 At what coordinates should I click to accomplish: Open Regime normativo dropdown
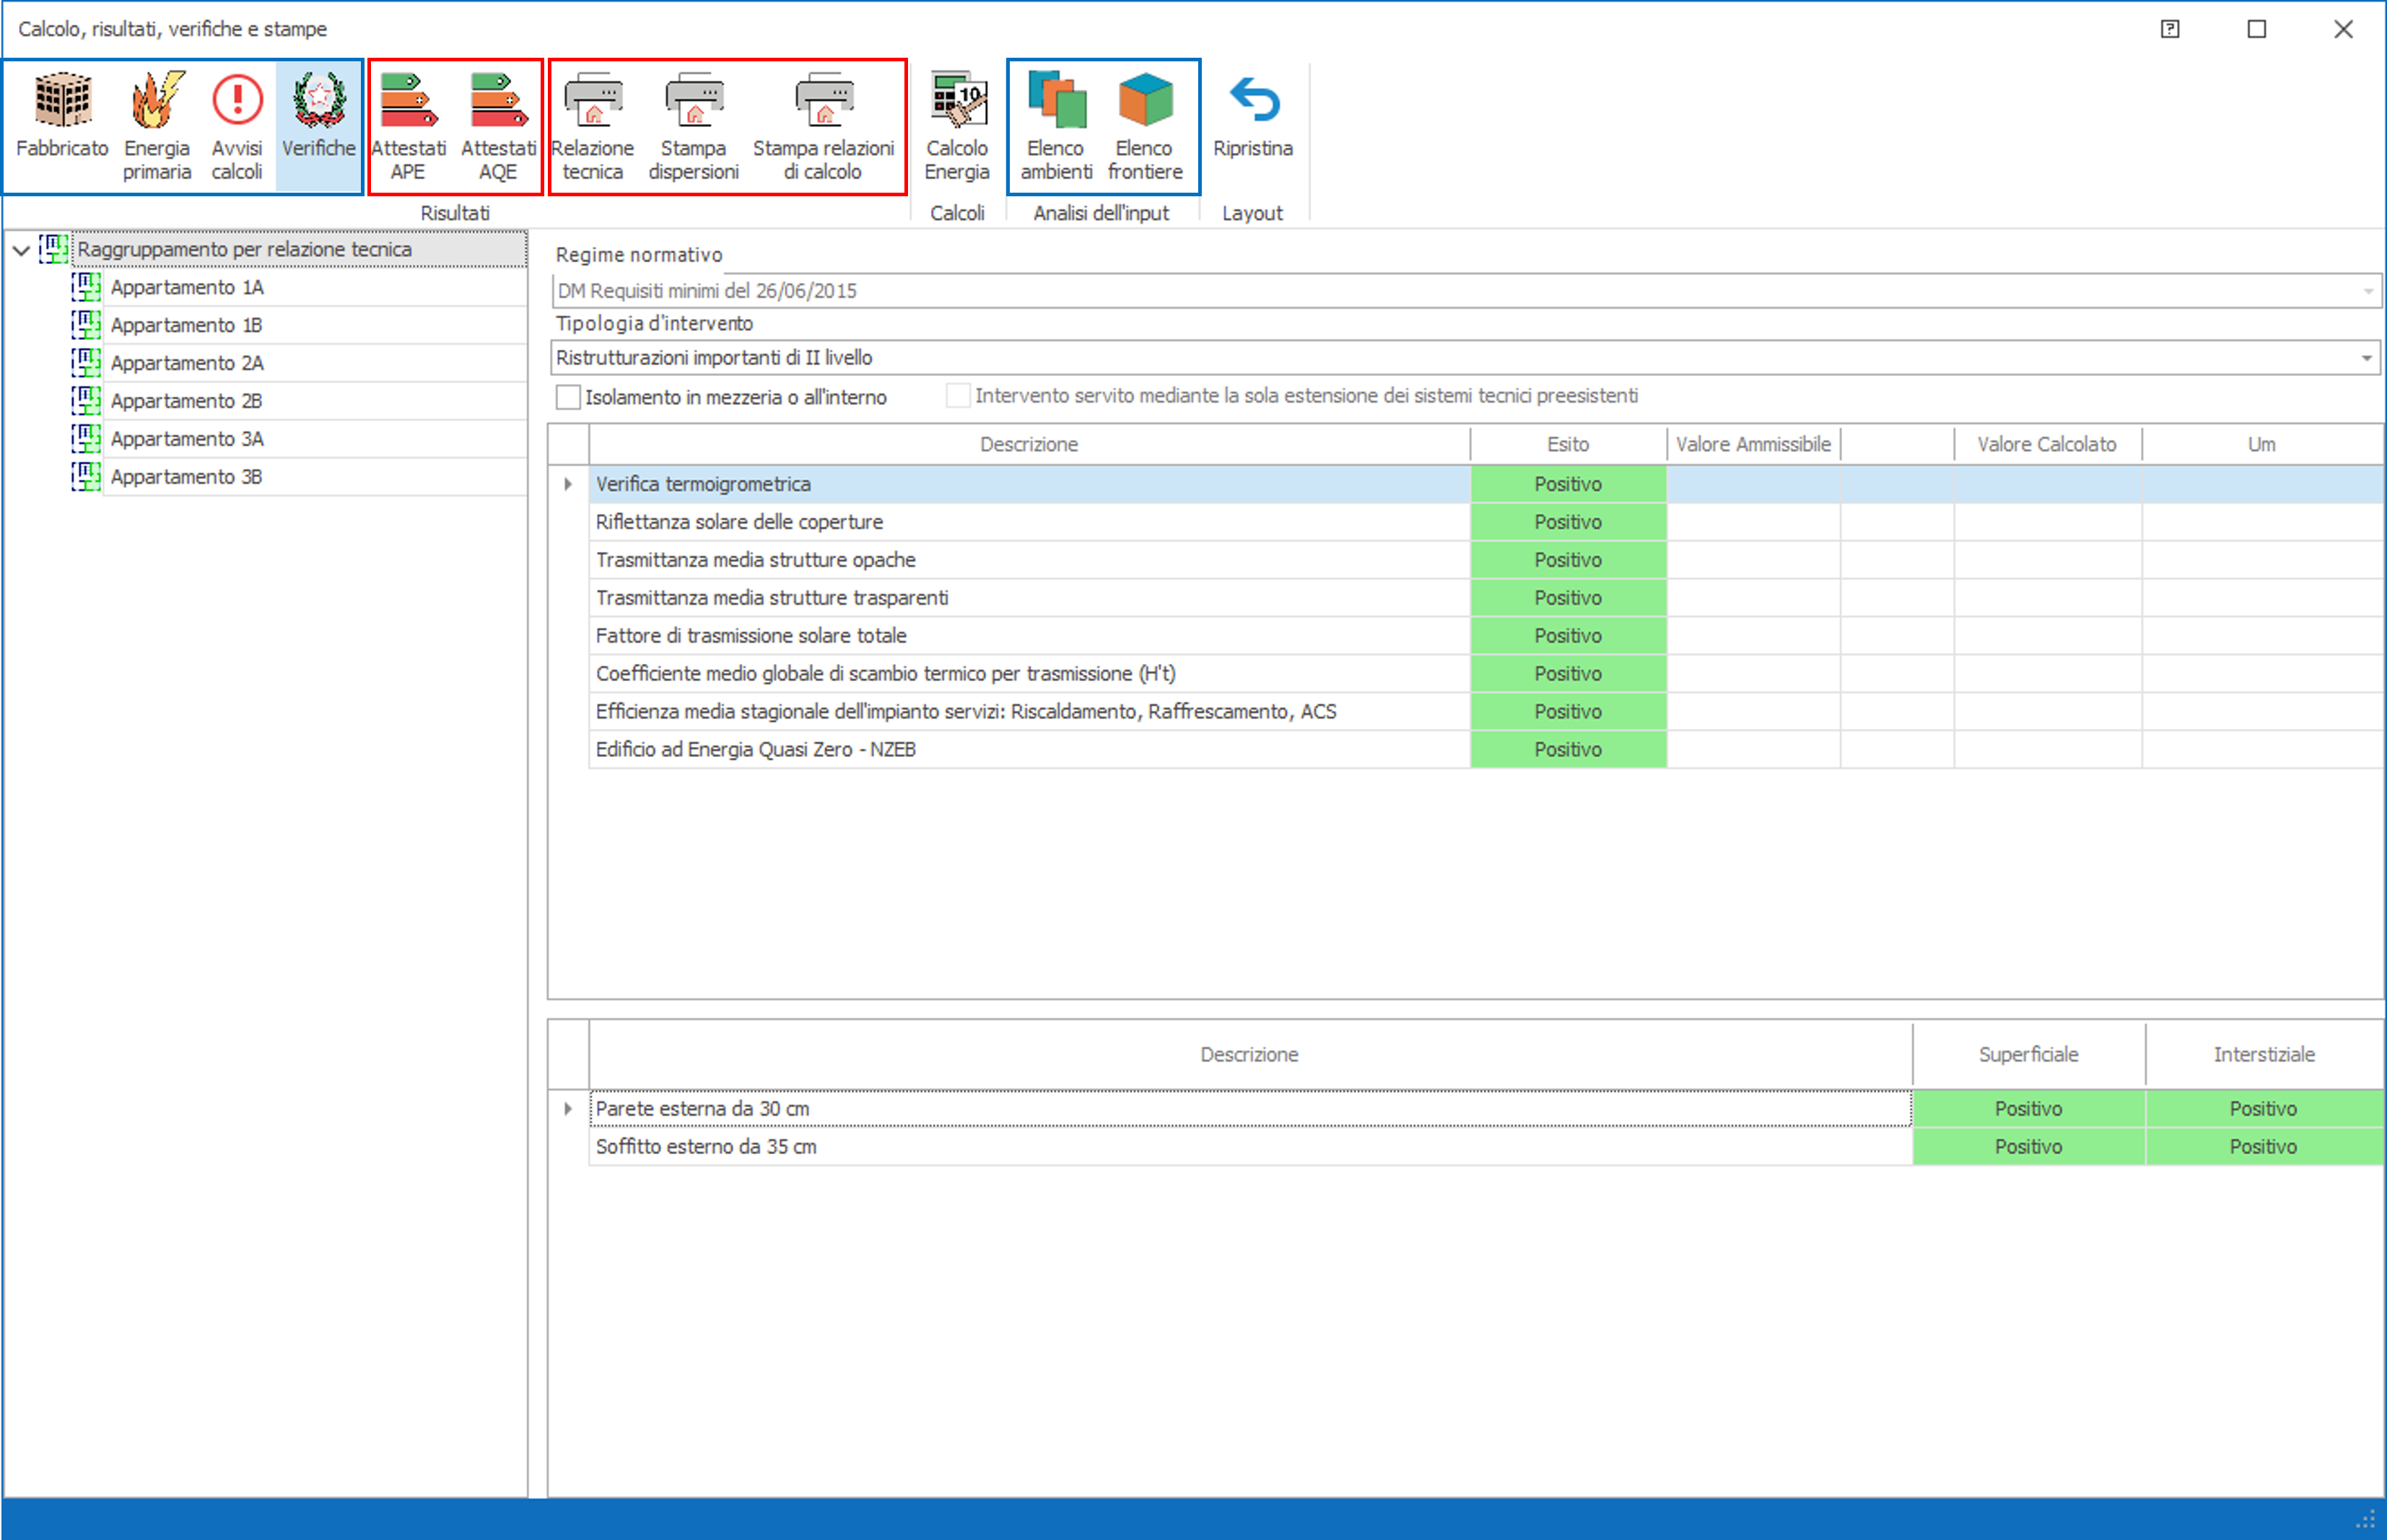pos(2367,291)
